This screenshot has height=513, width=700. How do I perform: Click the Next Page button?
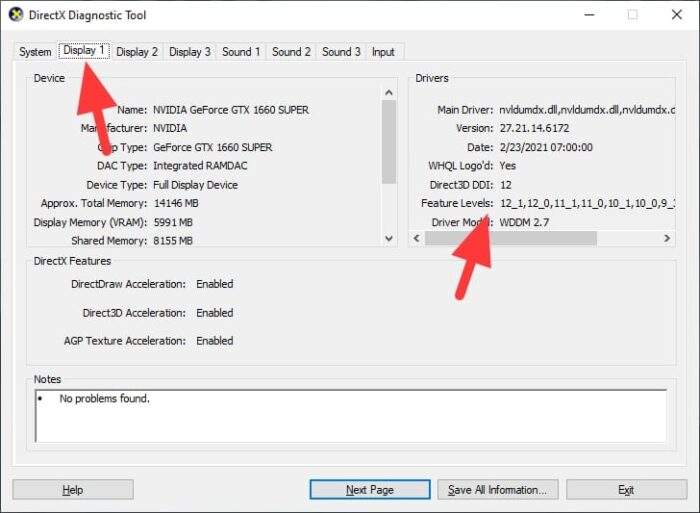370,490
